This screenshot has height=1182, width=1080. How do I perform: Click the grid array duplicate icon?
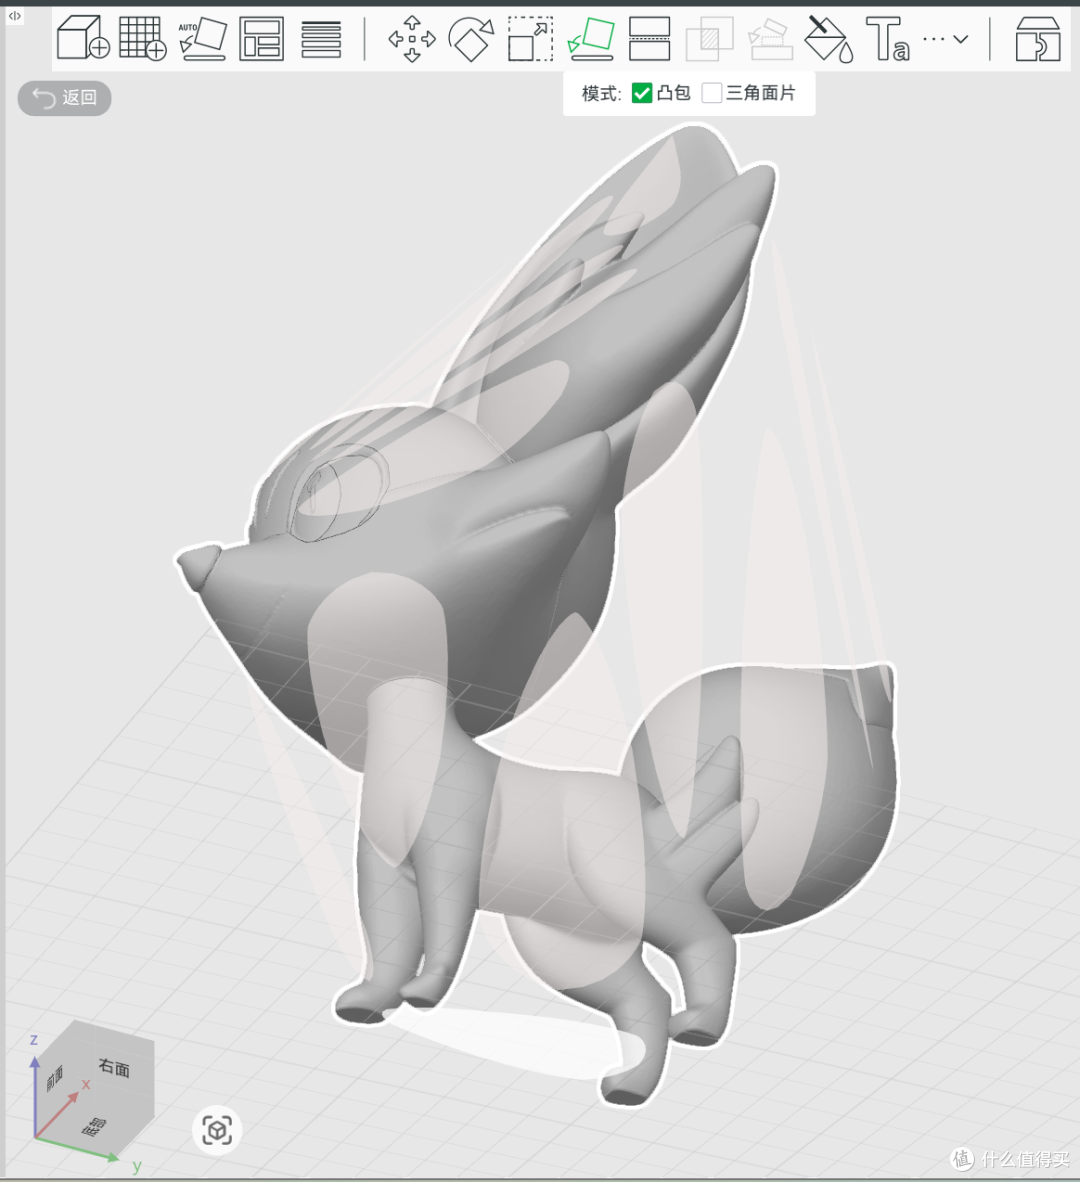point(142,38)
